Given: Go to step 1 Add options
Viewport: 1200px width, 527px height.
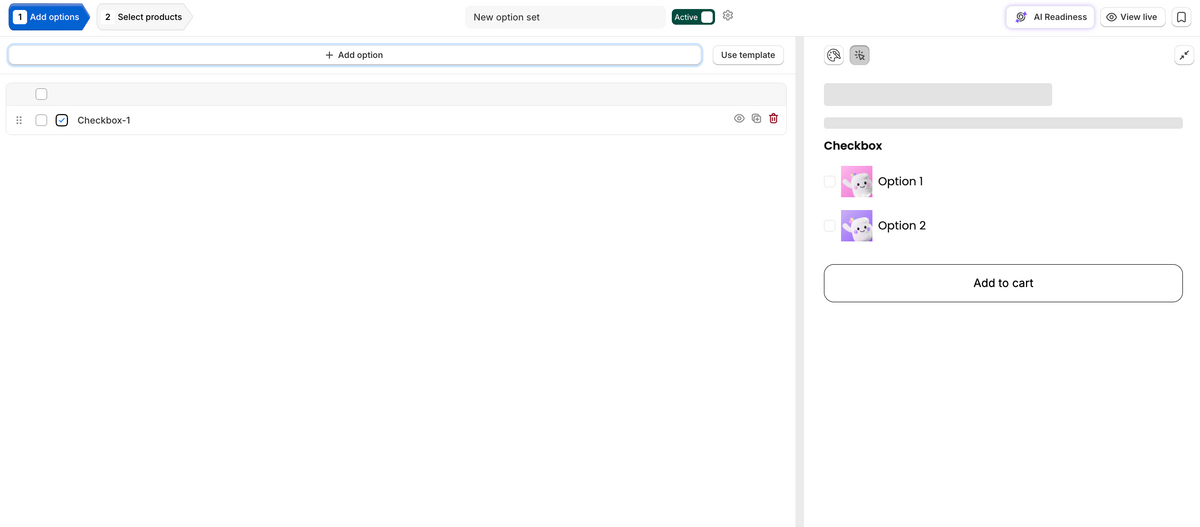Looking at the screenshot, I should (47, 17).
